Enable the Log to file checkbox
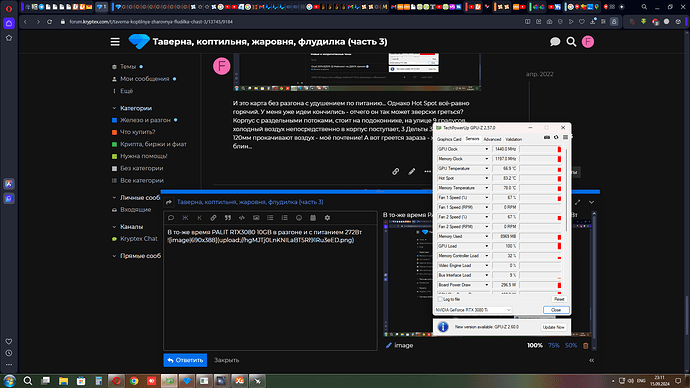 tap(440, 299)
